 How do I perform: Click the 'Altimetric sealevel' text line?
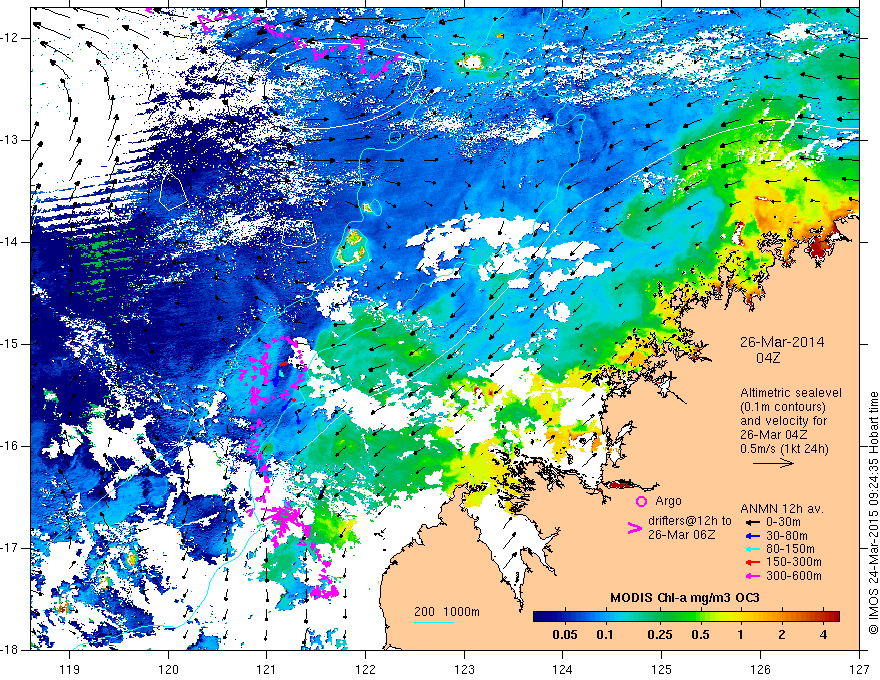click(791, 393)
